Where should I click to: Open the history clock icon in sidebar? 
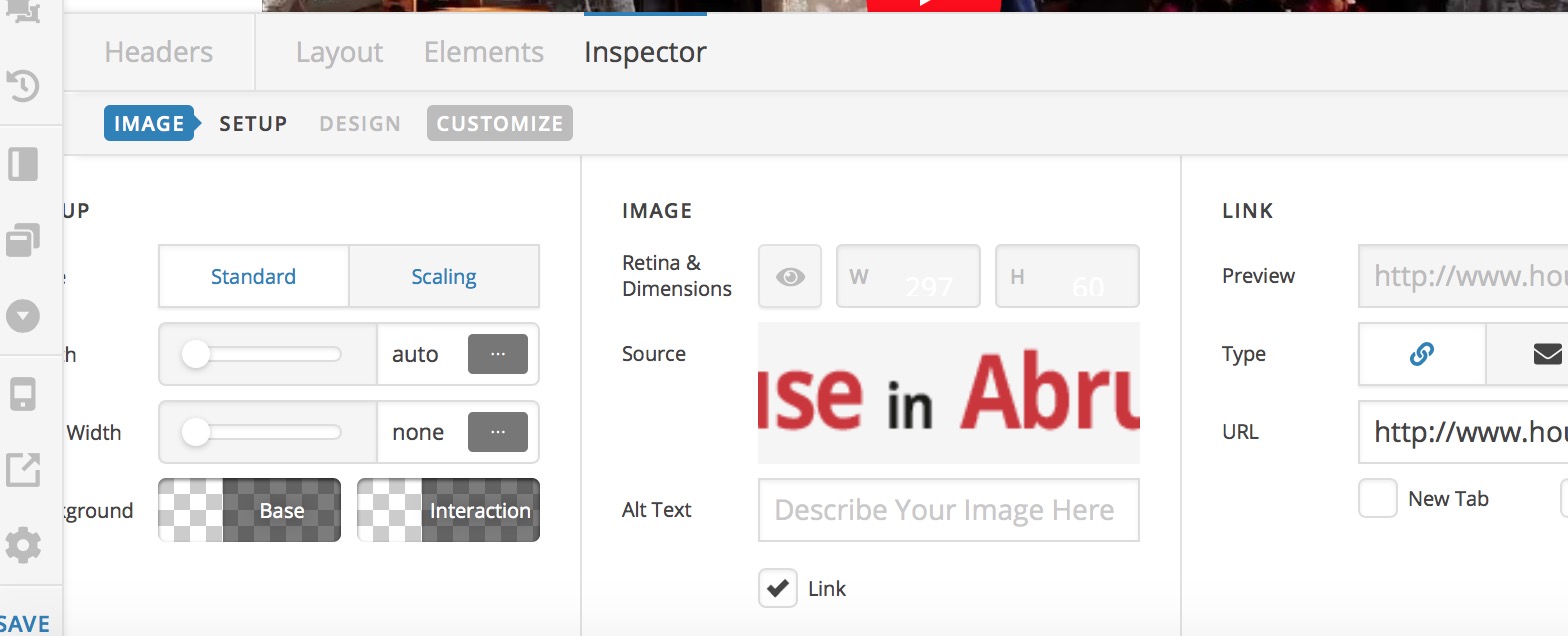(x=23, y=86)
